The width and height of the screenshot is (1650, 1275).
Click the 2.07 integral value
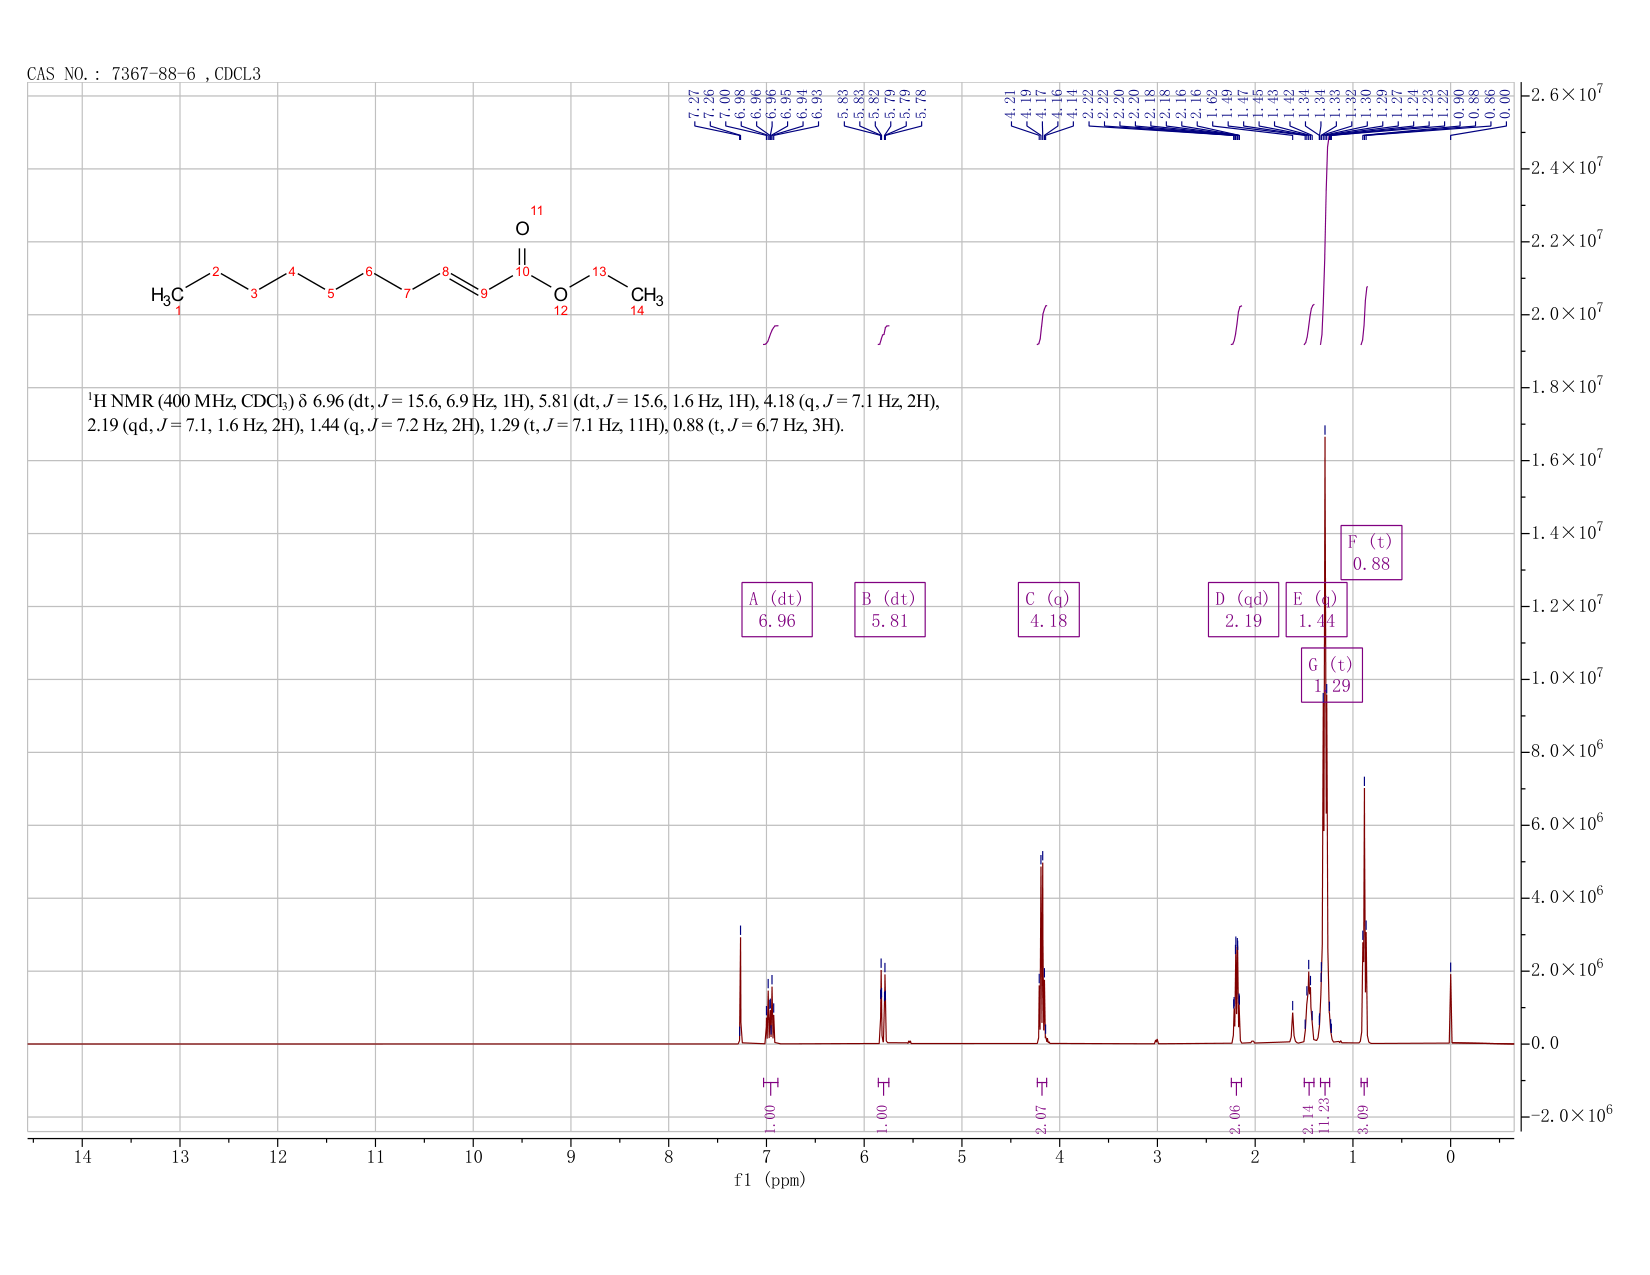[x=1041, y=1119]
